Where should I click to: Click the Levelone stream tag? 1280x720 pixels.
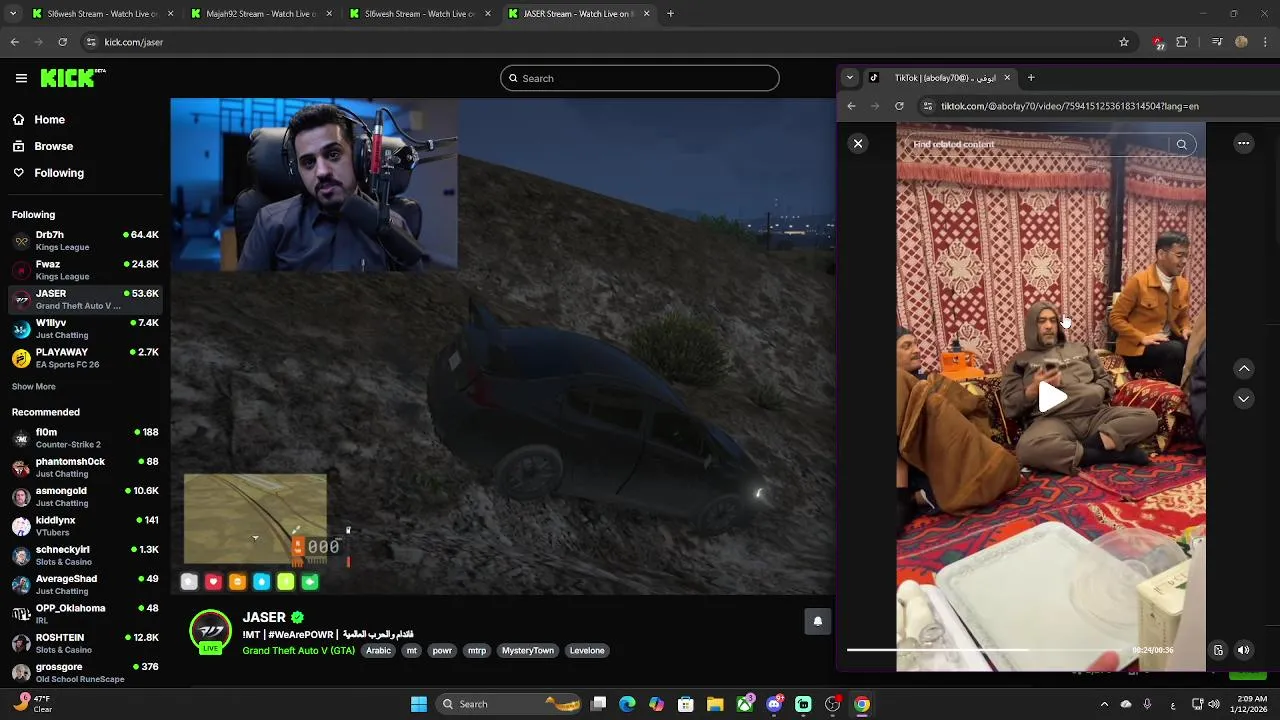coord(587,650)
